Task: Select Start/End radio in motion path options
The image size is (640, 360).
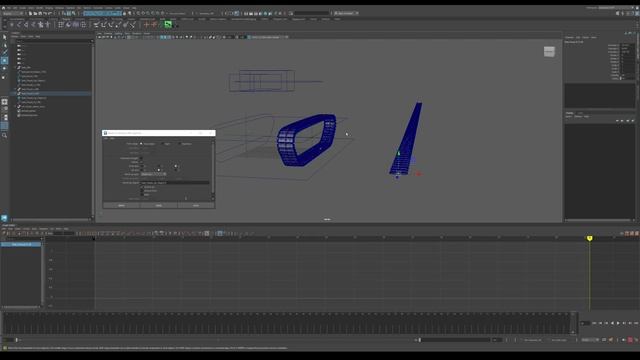Action: (x=179, y=144)
